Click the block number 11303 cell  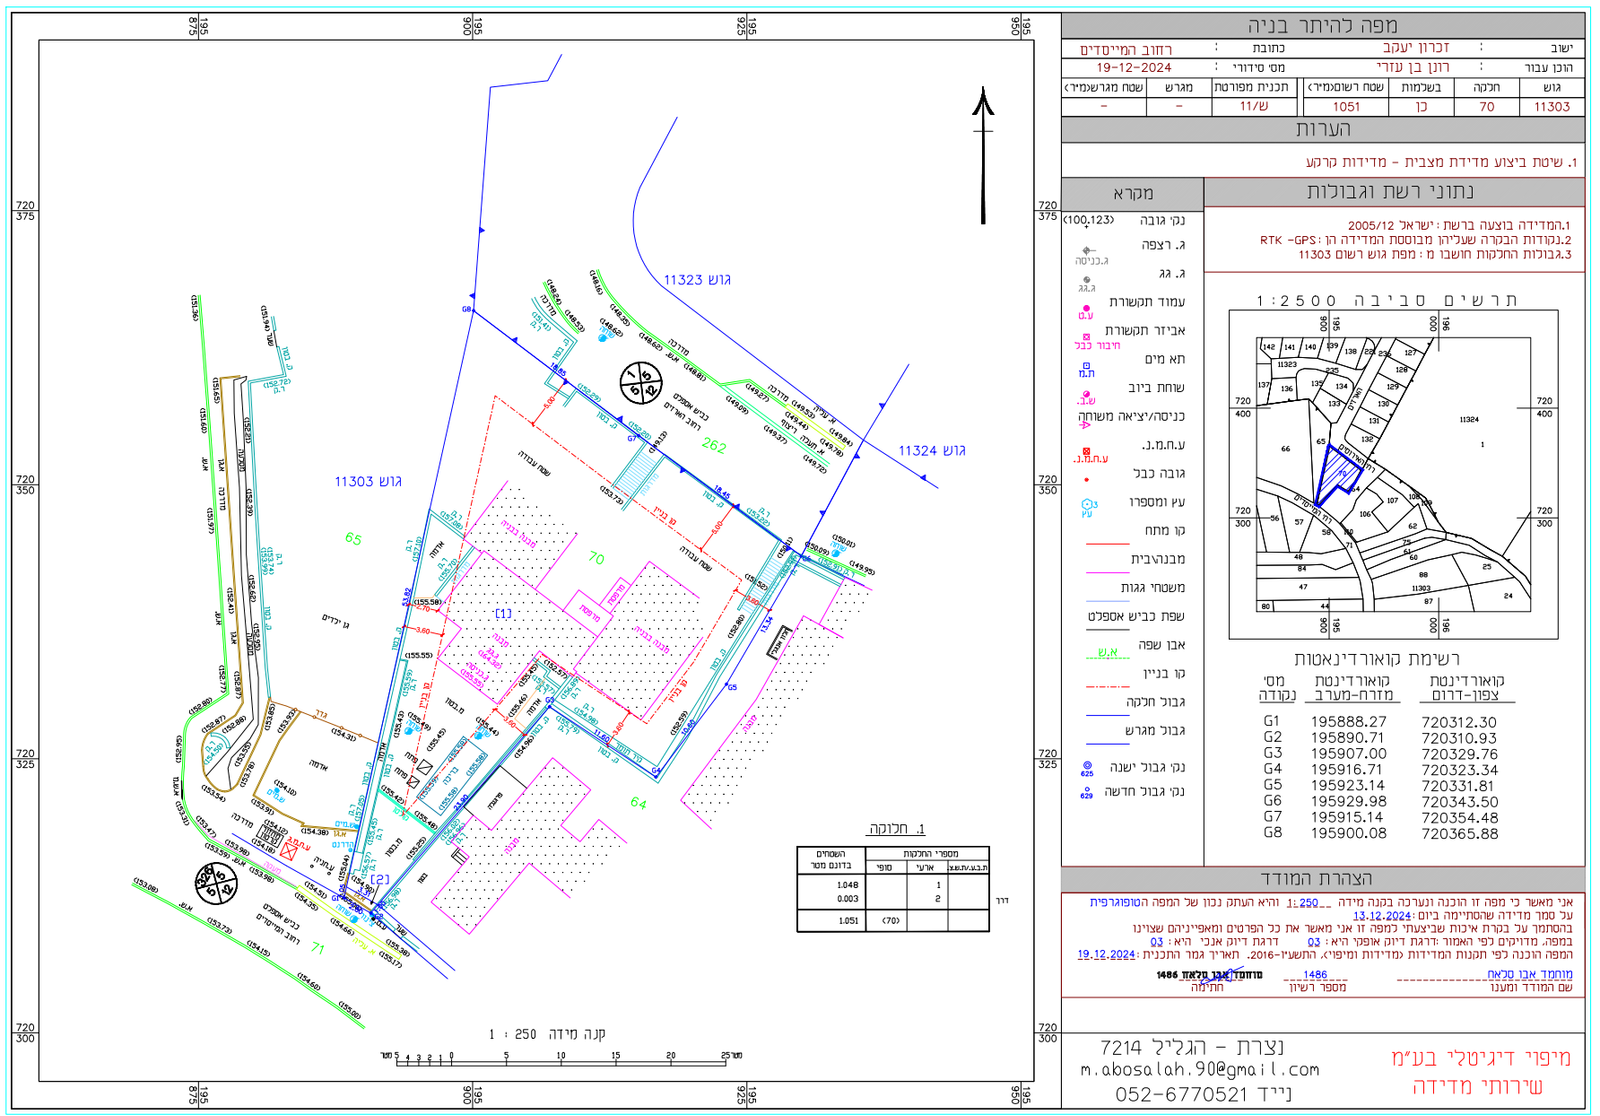[1551, 106]
